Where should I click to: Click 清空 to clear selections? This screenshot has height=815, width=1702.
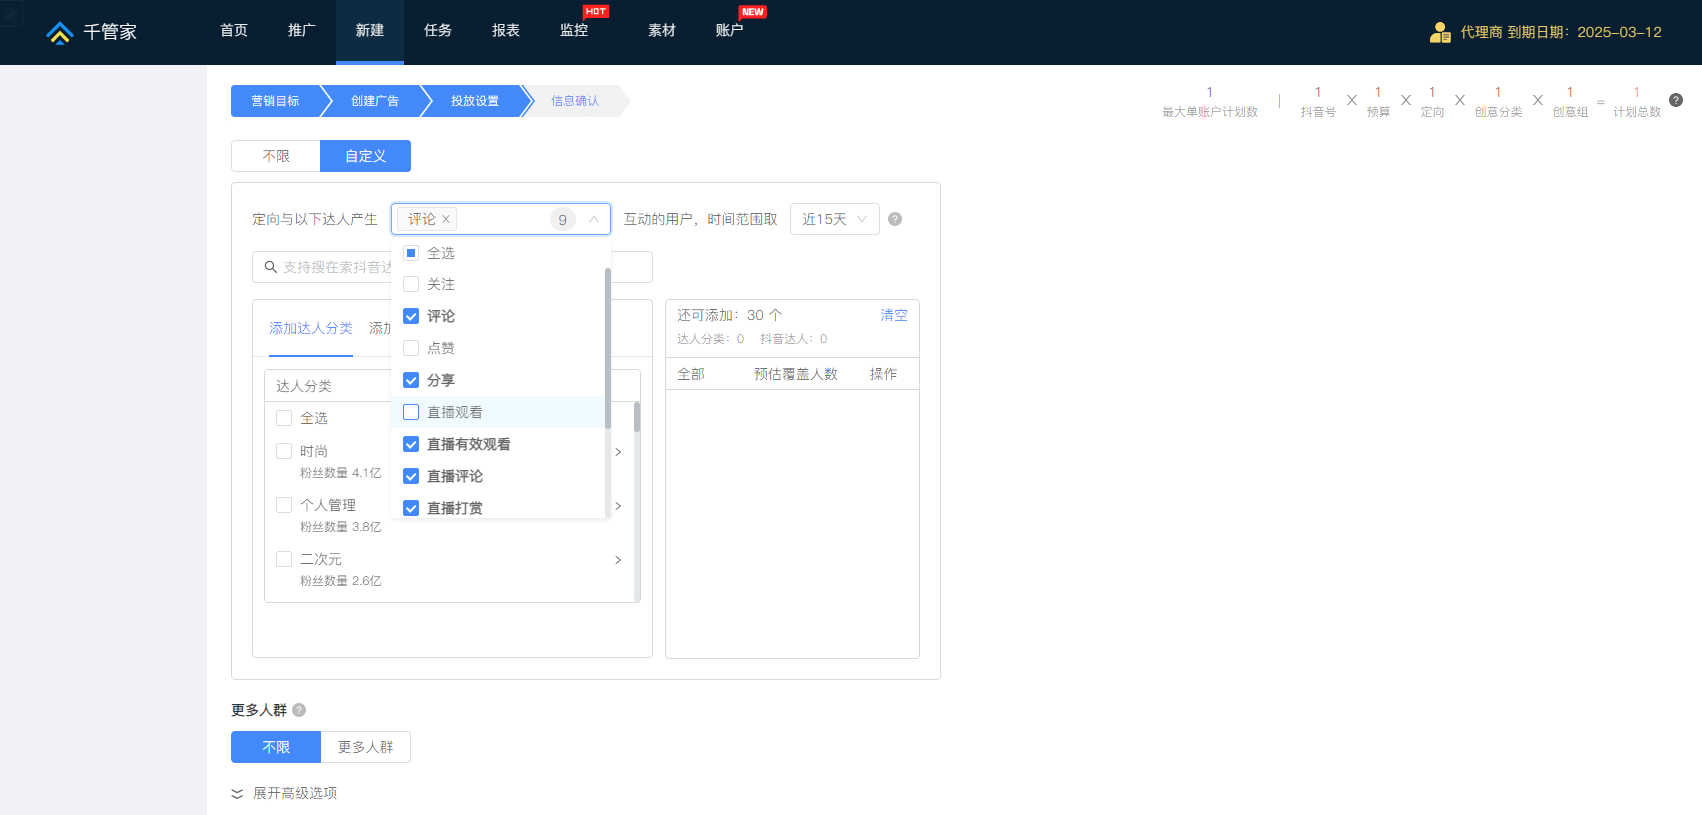(x=893, y=315)
